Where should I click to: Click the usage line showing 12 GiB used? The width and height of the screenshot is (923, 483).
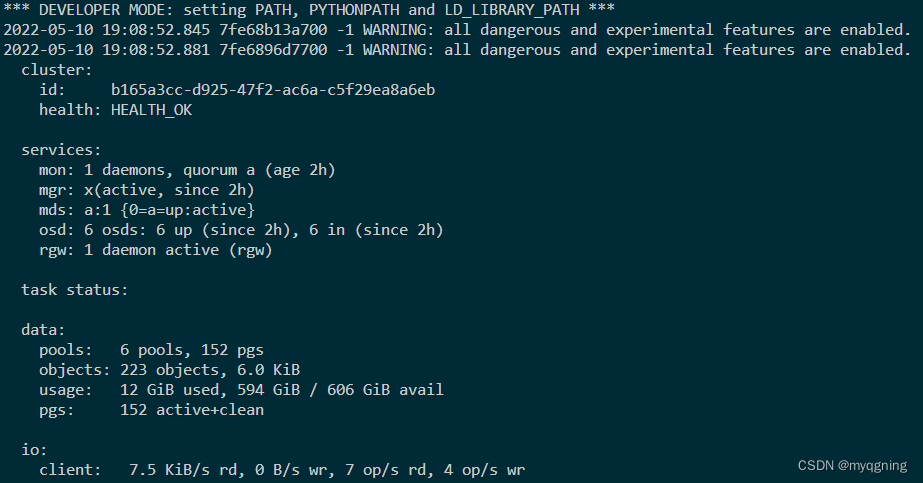point(240,390)
